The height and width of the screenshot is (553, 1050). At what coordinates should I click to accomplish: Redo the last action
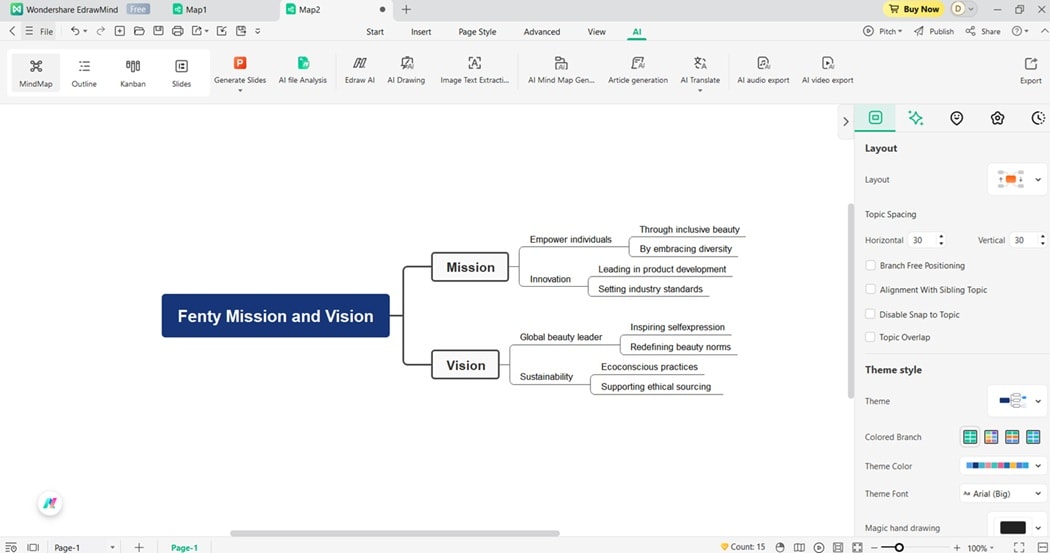pyautogui.click(x=100, y=31)
